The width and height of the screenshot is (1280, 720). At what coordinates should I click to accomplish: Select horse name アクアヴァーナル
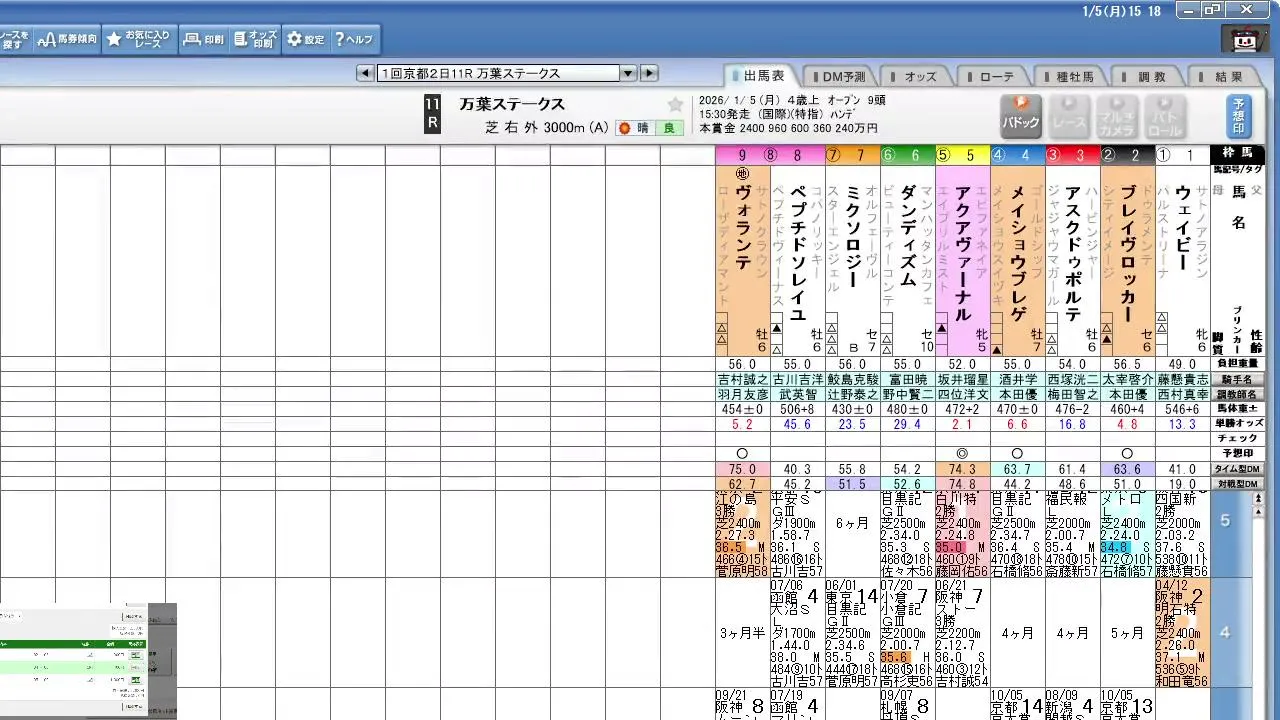pyautogui.click(x=962, y=252)
